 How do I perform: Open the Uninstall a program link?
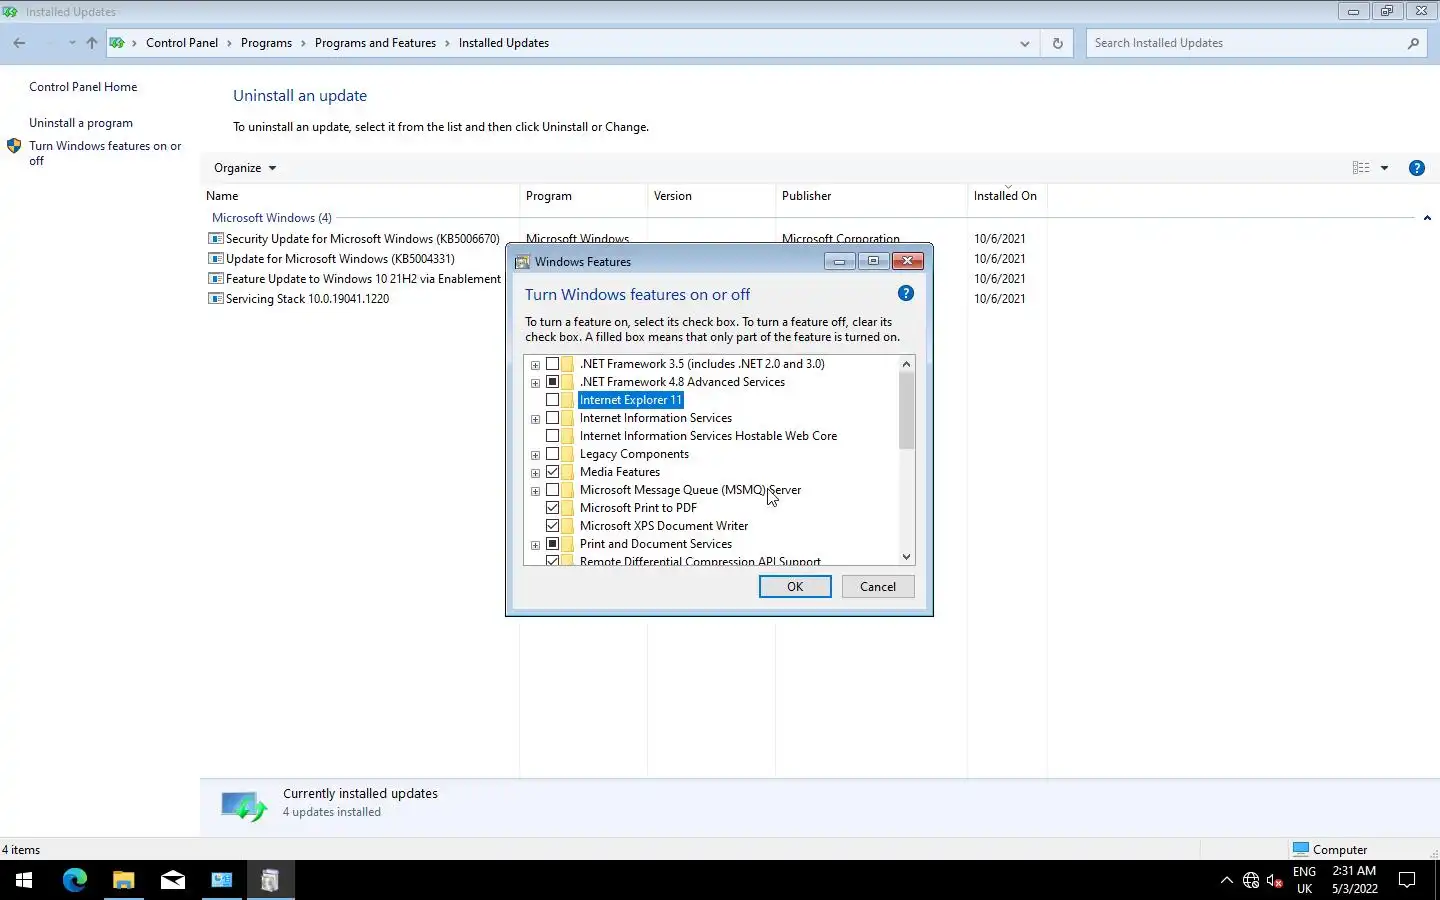(x=81, y=123)
